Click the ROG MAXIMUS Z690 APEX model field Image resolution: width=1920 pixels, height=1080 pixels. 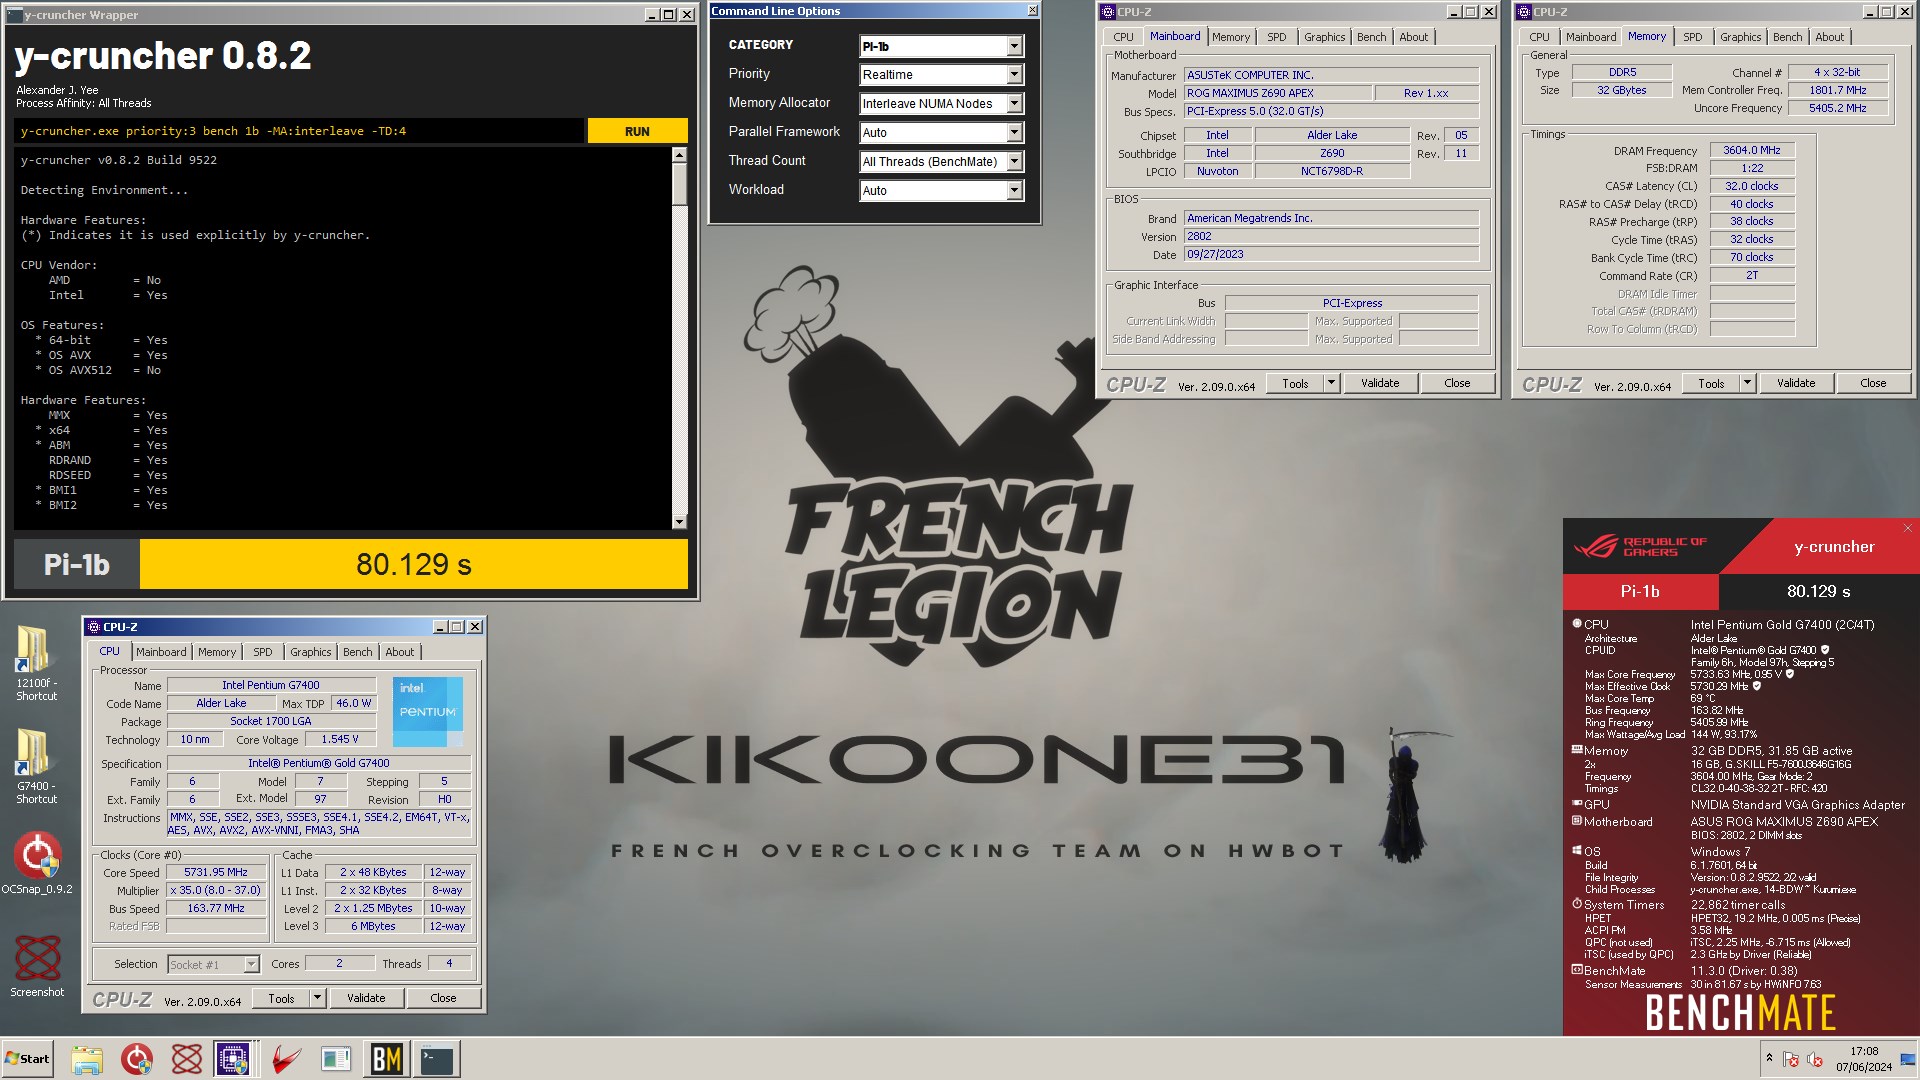1278,93
